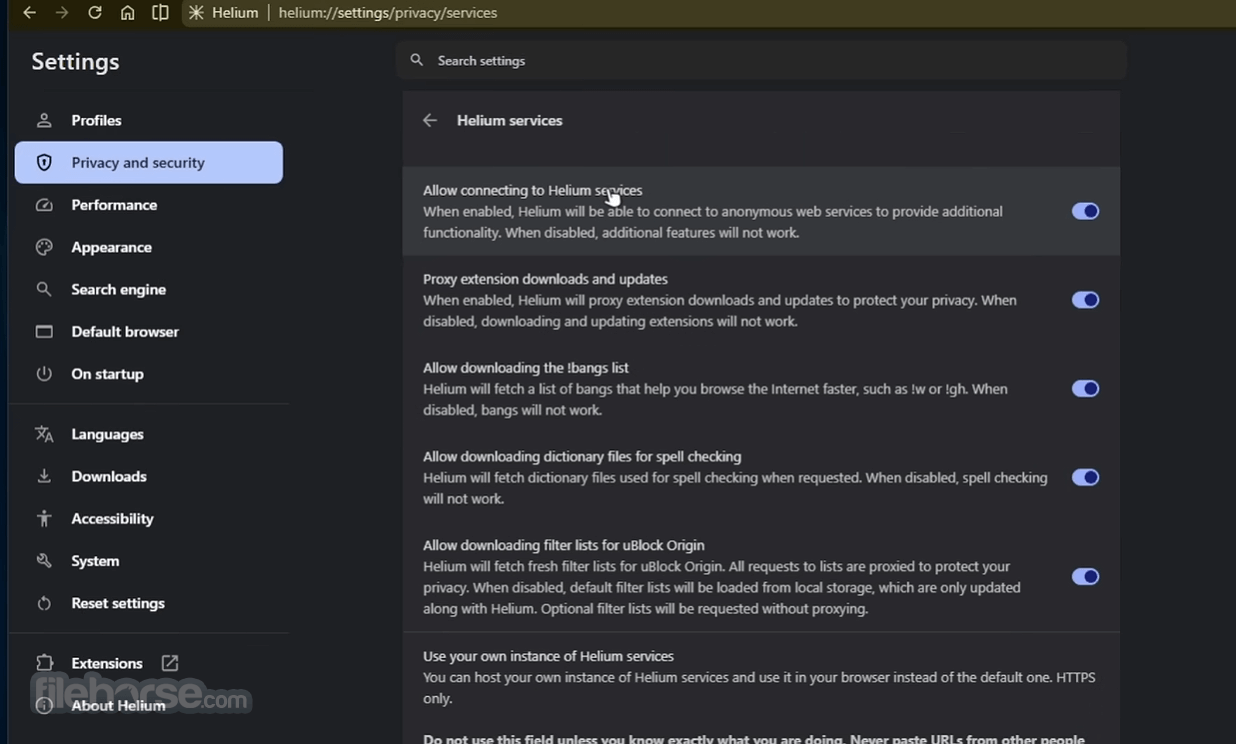Toggle the split view book icon
The width and height of the screenshot is (1236, 744).
(160, 12)
